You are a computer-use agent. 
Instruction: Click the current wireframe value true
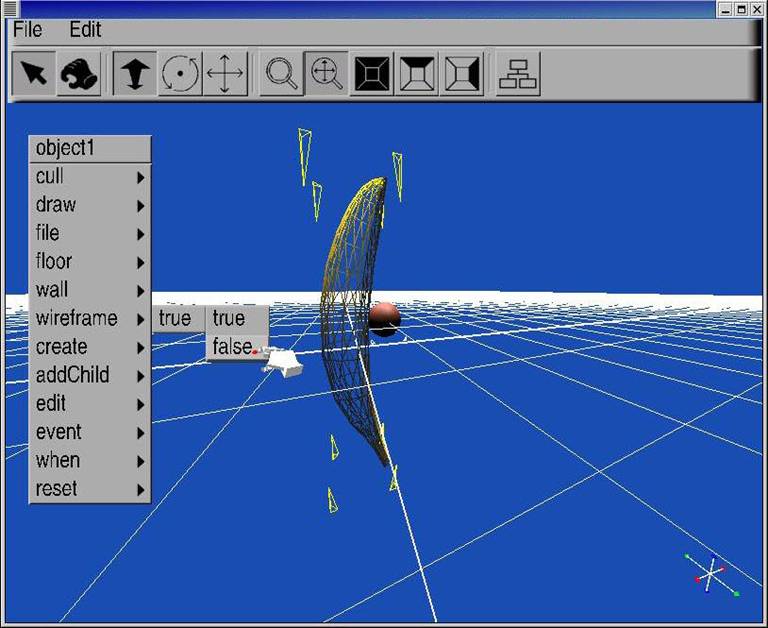pyautogui.click(x=178, y=318)
